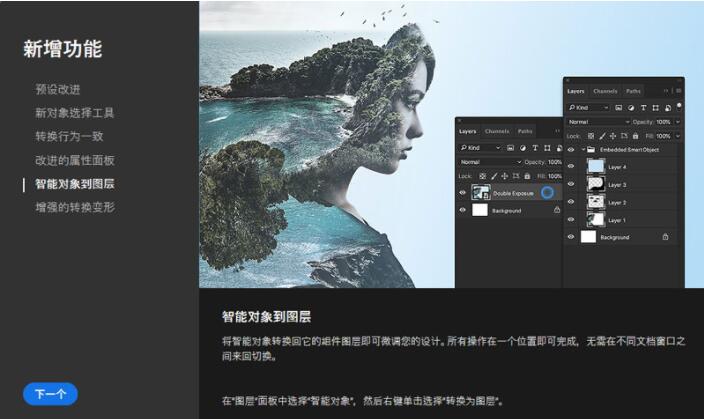Hide the Embedded Smart Object group
Viewport: 704px width, 419px height.
[571, 150]
